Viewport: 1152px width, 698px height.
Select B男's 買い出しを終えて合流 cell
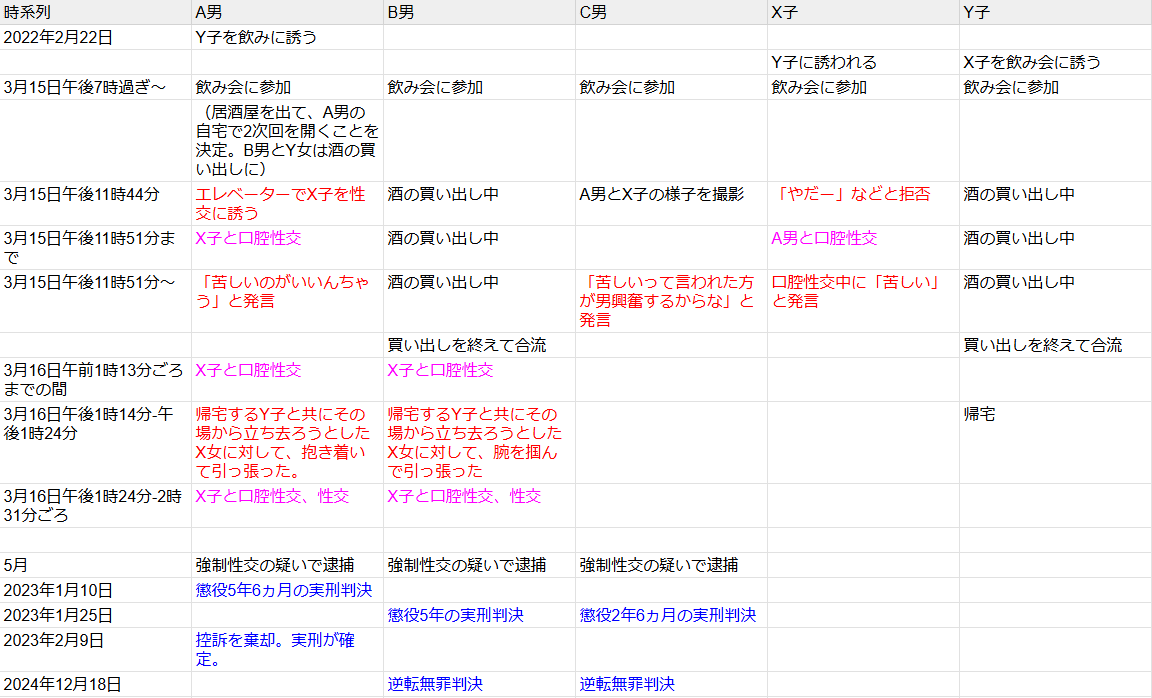click(479, 345)
